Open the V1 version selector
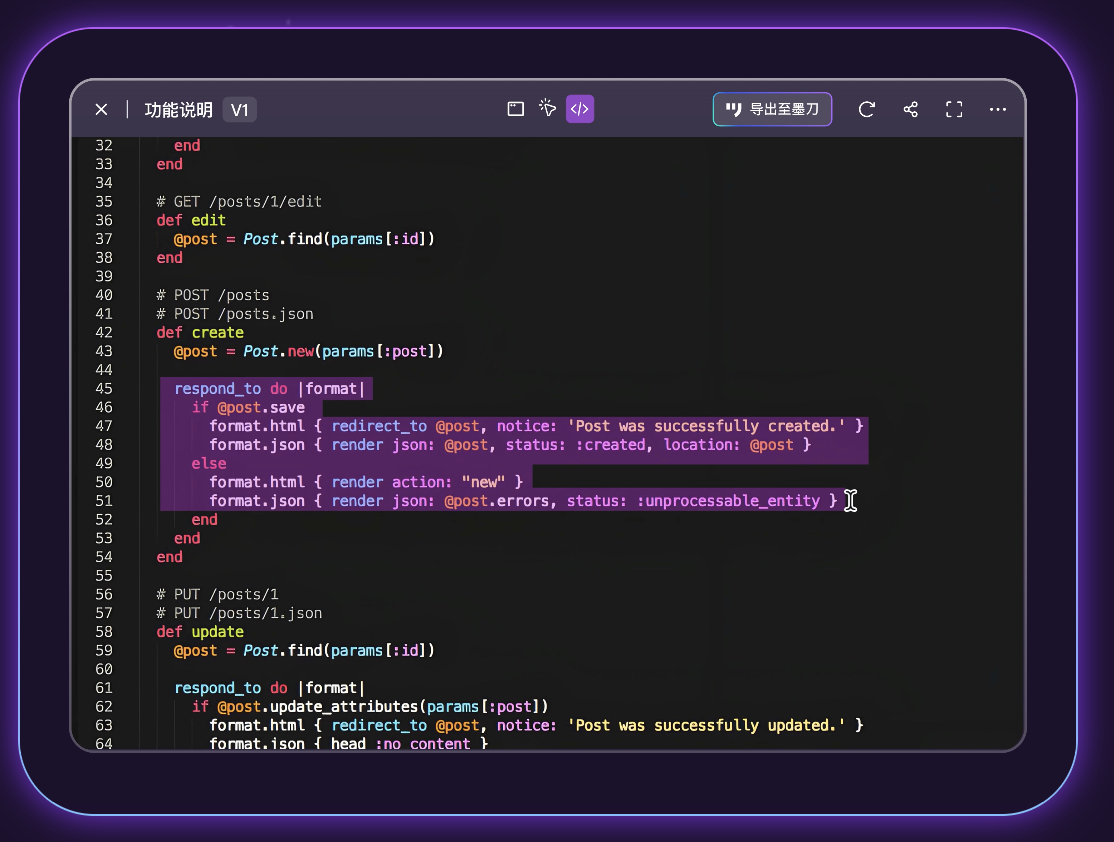1114x842 pixels. tap(240, 110)
